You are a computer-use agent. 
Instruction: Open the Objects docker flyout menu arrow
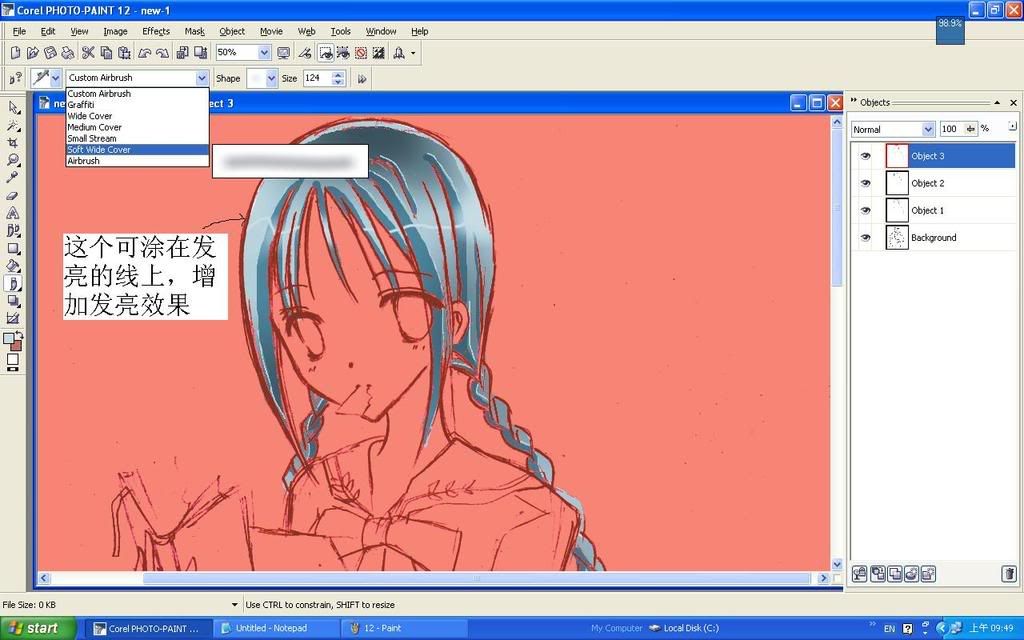tap(1012, 126)
